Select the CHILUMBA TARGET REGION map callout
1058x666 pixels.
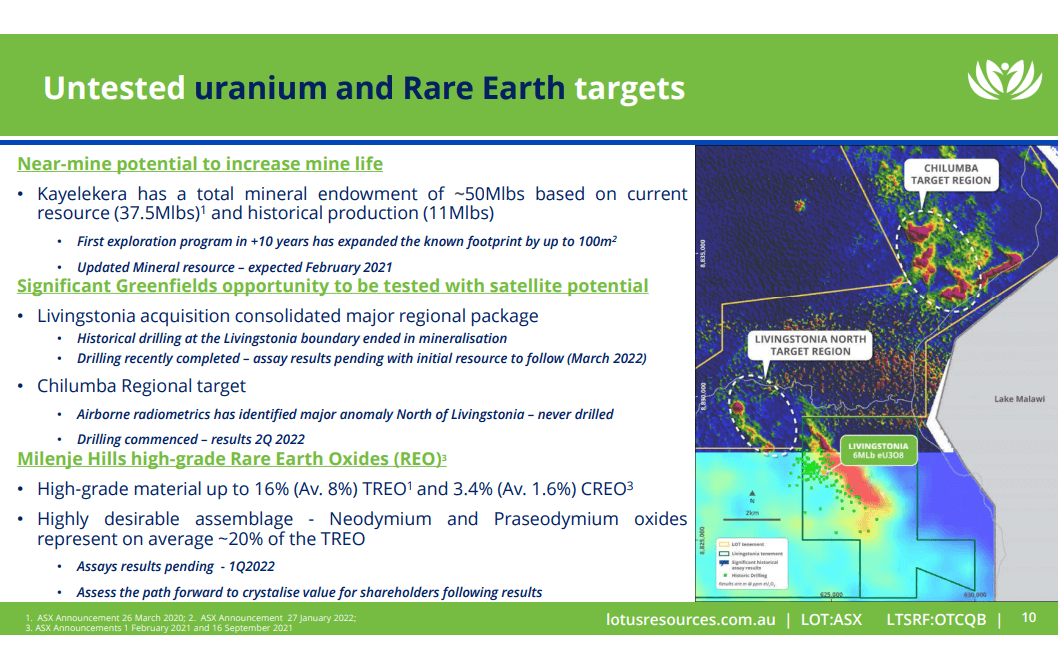[x=950, y=174]
